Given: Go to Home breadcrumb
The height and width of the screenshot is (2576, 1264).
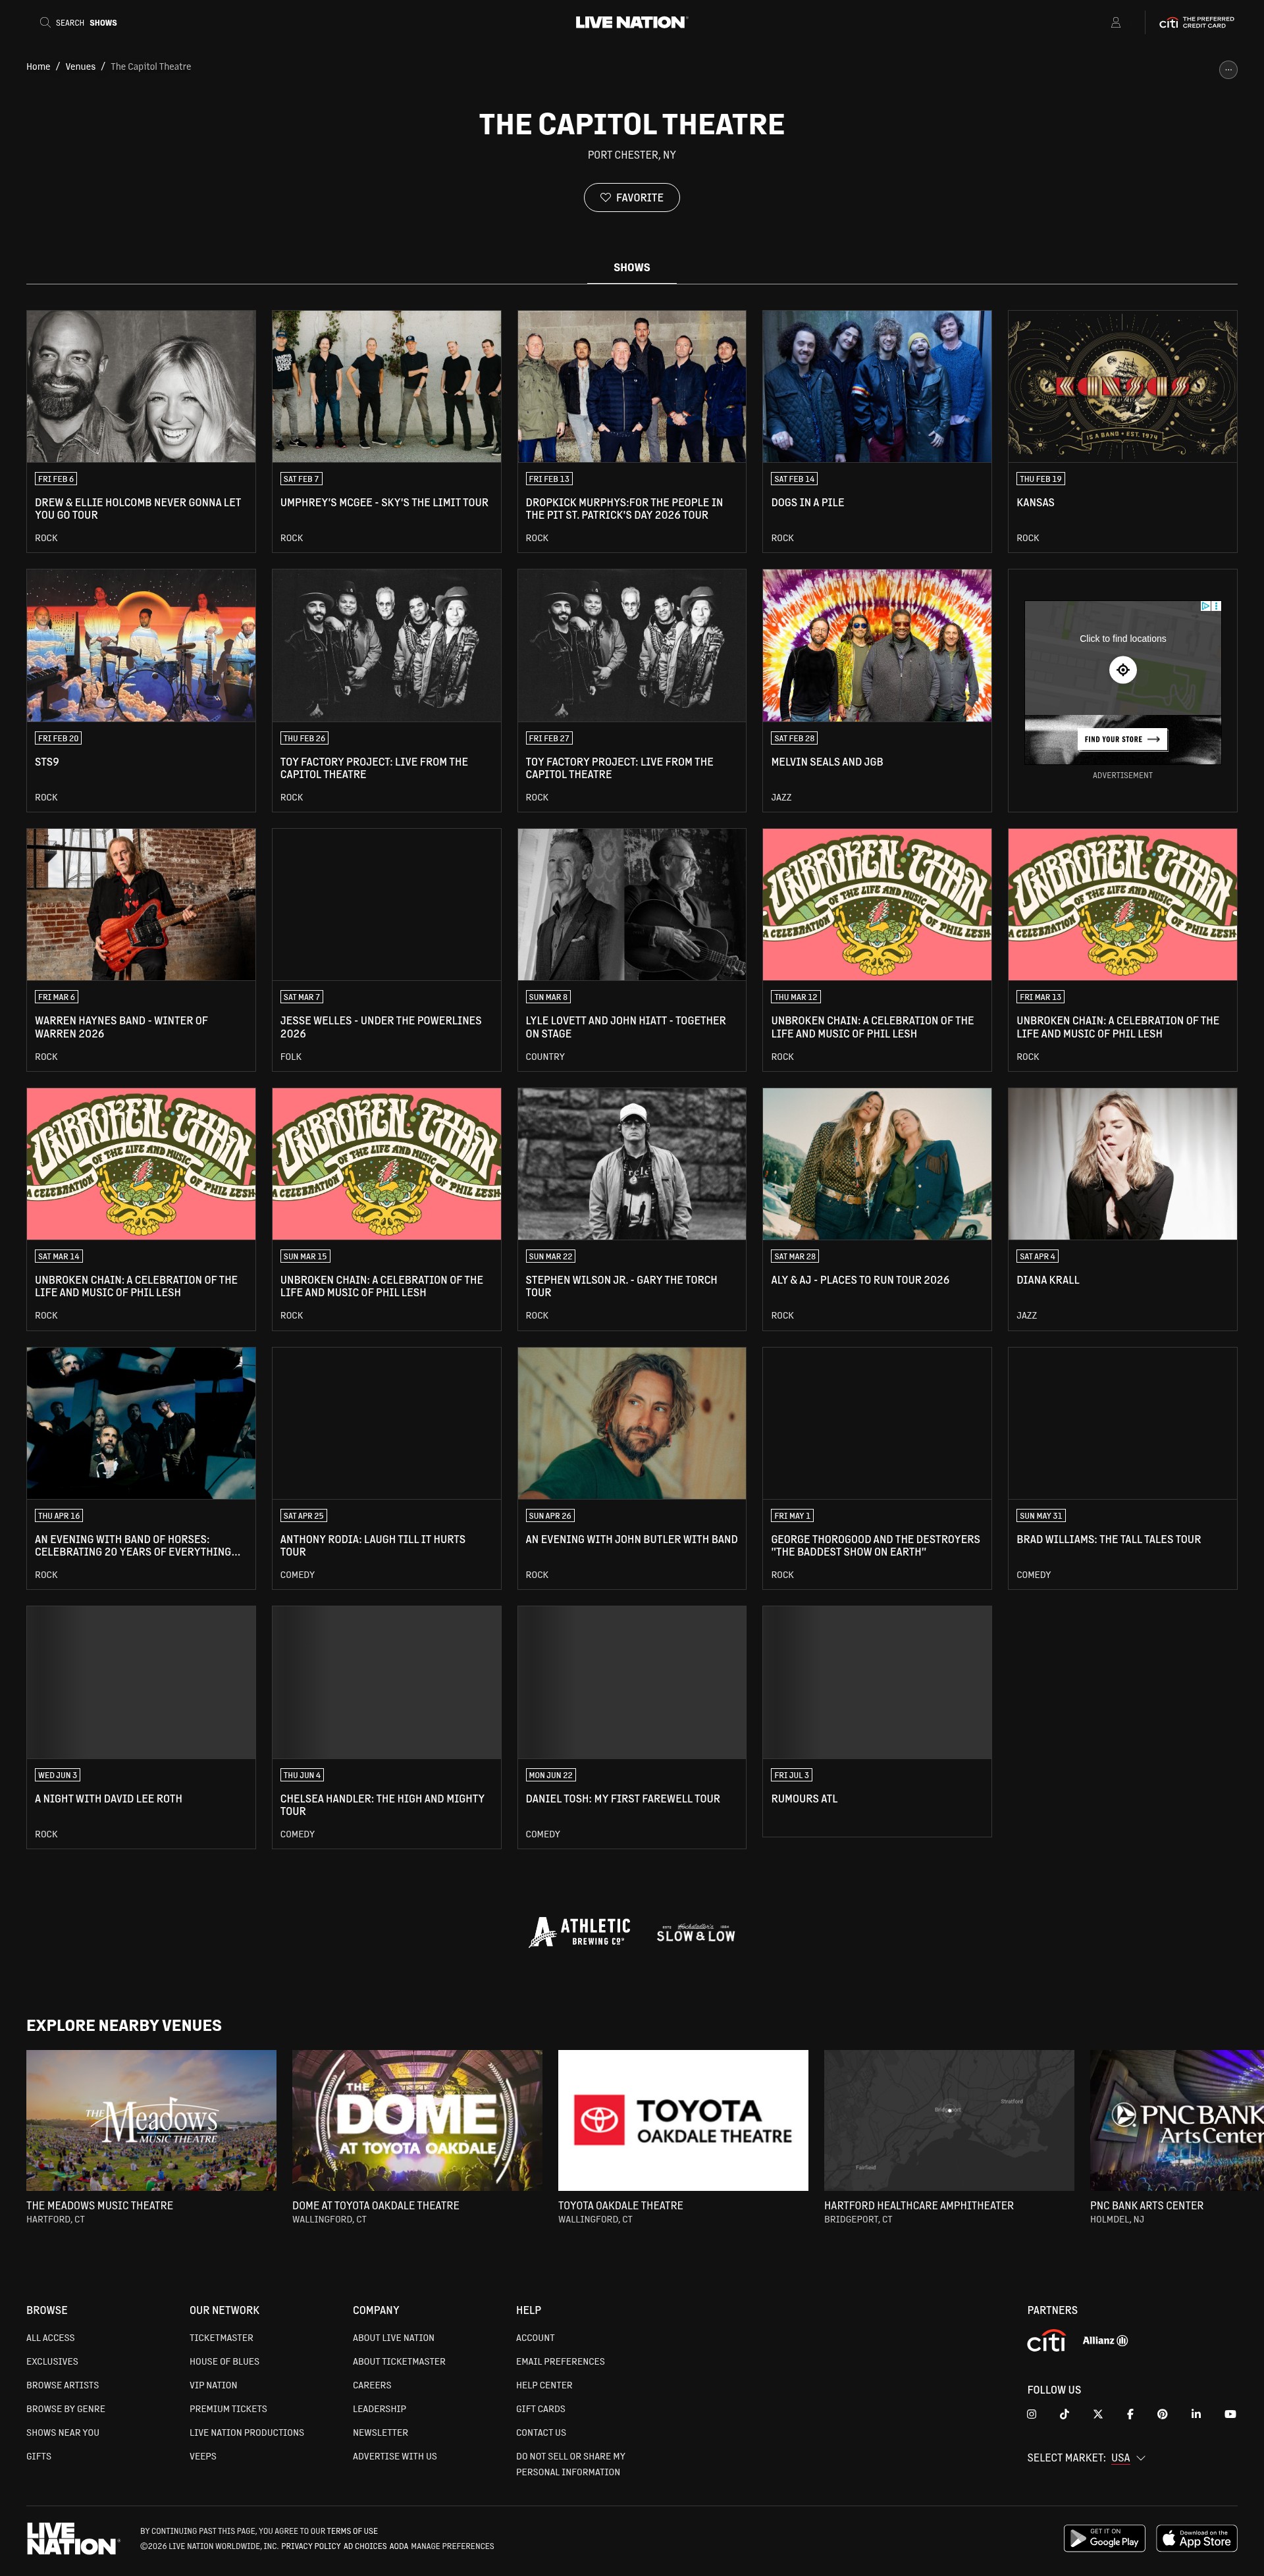Looking at the screenshot, I should [38, 67].
